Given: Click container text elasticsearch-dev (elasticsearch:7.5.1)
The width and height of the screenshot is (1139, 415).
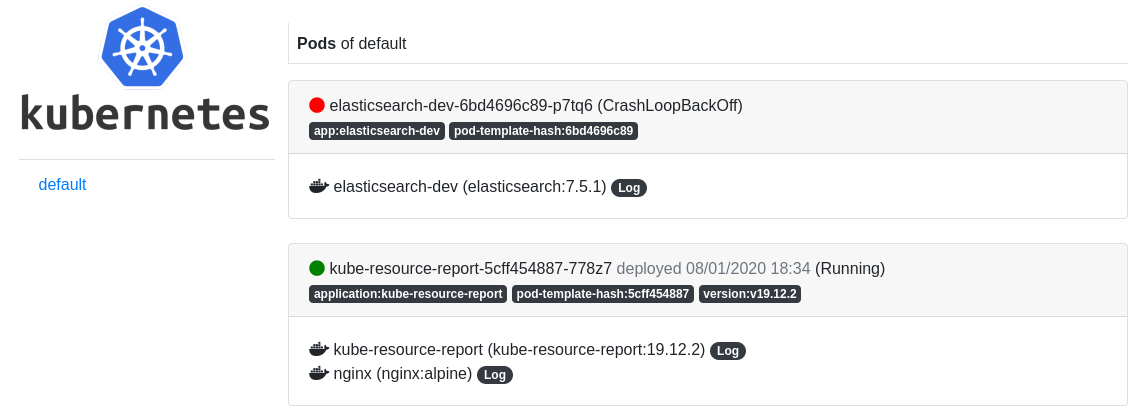Looking at the screenshot, I should coord(470,187).
